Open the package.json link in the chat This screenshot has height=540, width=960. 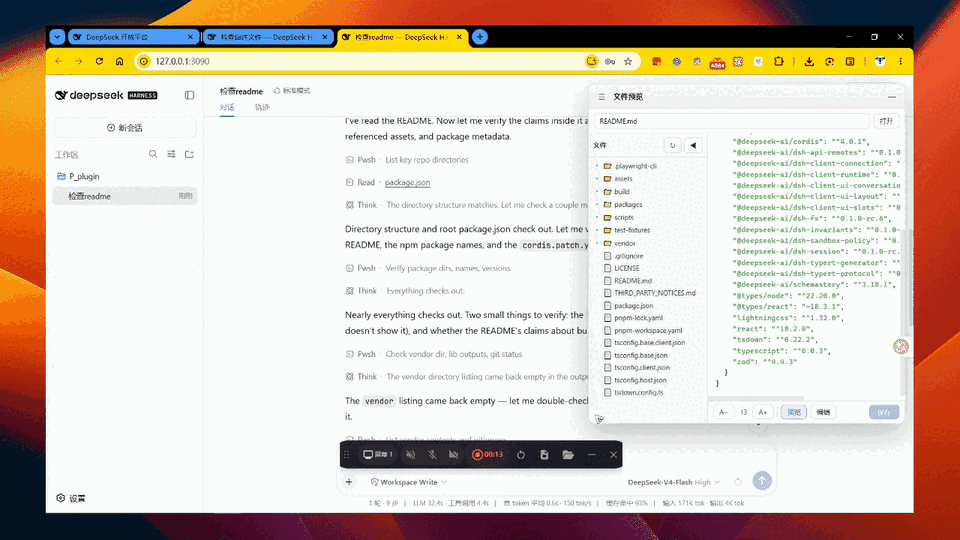pos(407,182)
